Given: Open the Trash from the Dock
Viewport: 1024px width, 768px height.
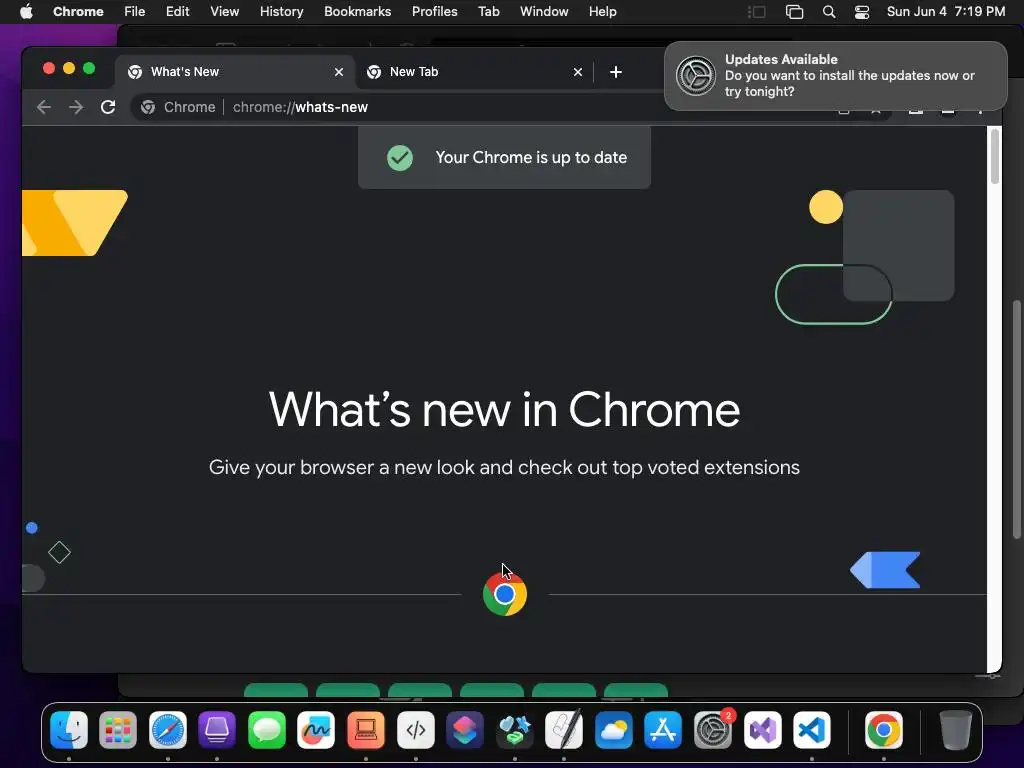Looking at the screenshot, I should 955,729.
